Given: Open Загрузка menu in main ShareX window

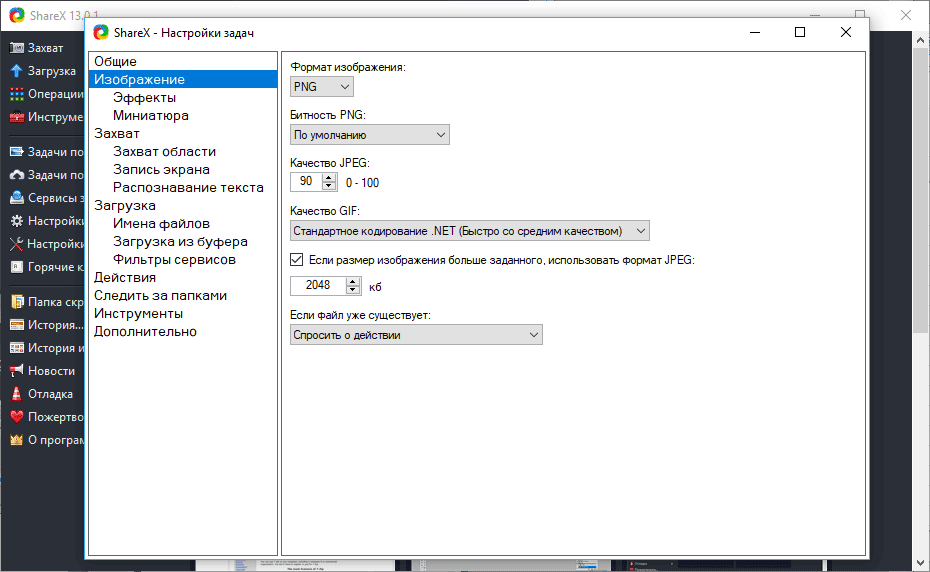Looking at the screenshot, I should (52, 71).
